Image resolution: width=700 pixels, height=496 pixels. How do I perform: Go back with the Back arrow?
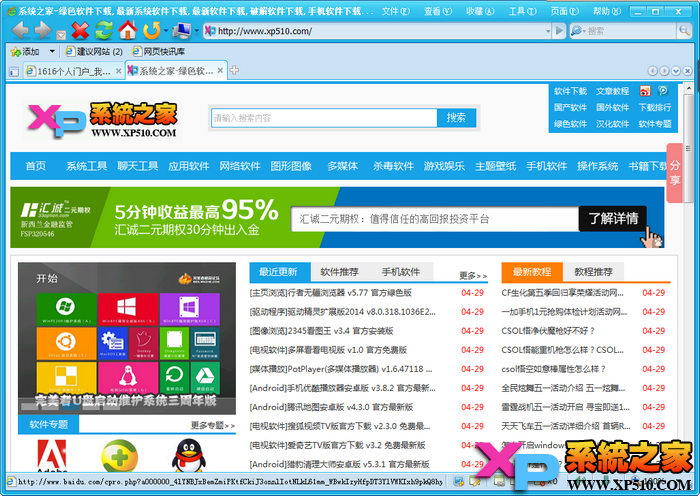20,30
